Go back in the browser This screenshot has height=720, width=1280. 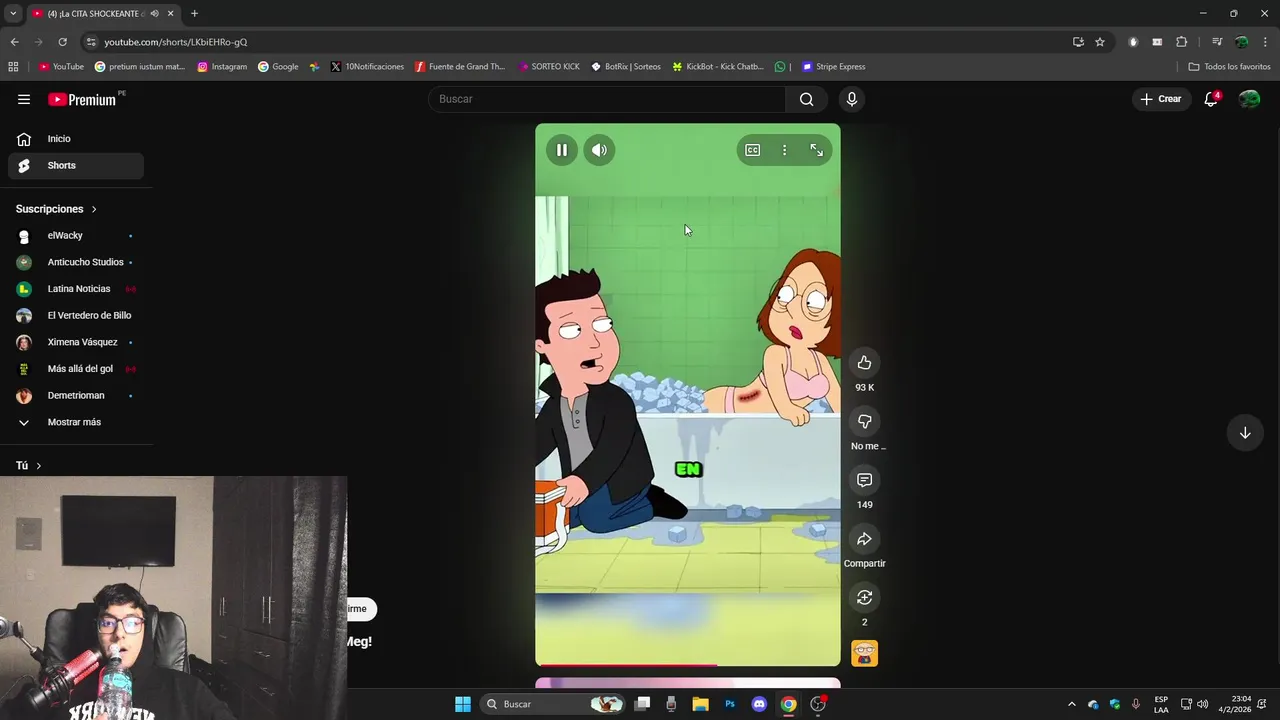coord(15,42)
